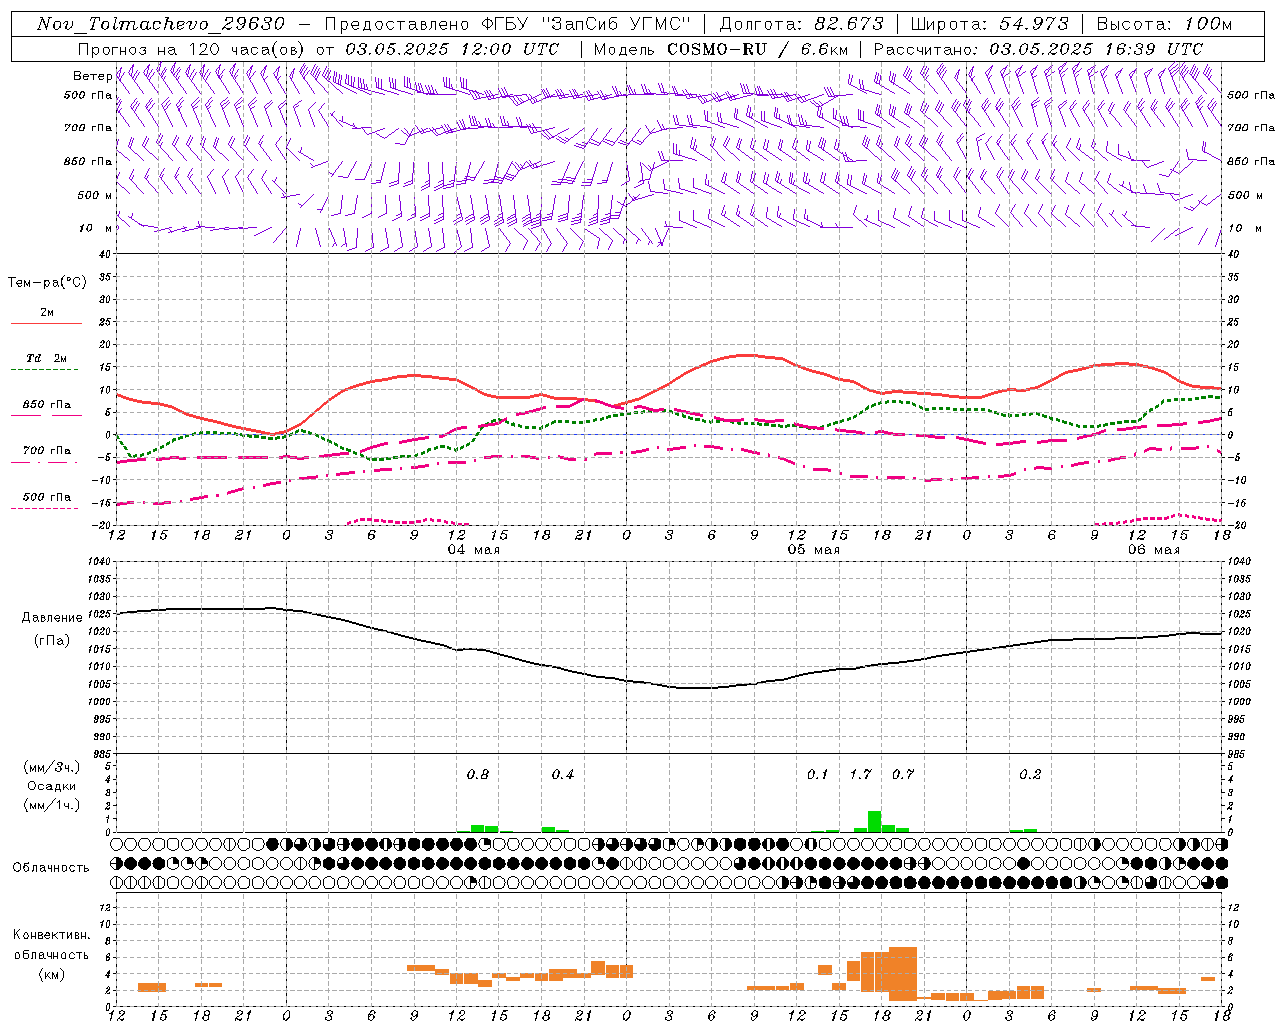Click Рассчитано: 03.05.2025 16:39 UTC timestamp

pyautogui.click(x=1038, y=49)
